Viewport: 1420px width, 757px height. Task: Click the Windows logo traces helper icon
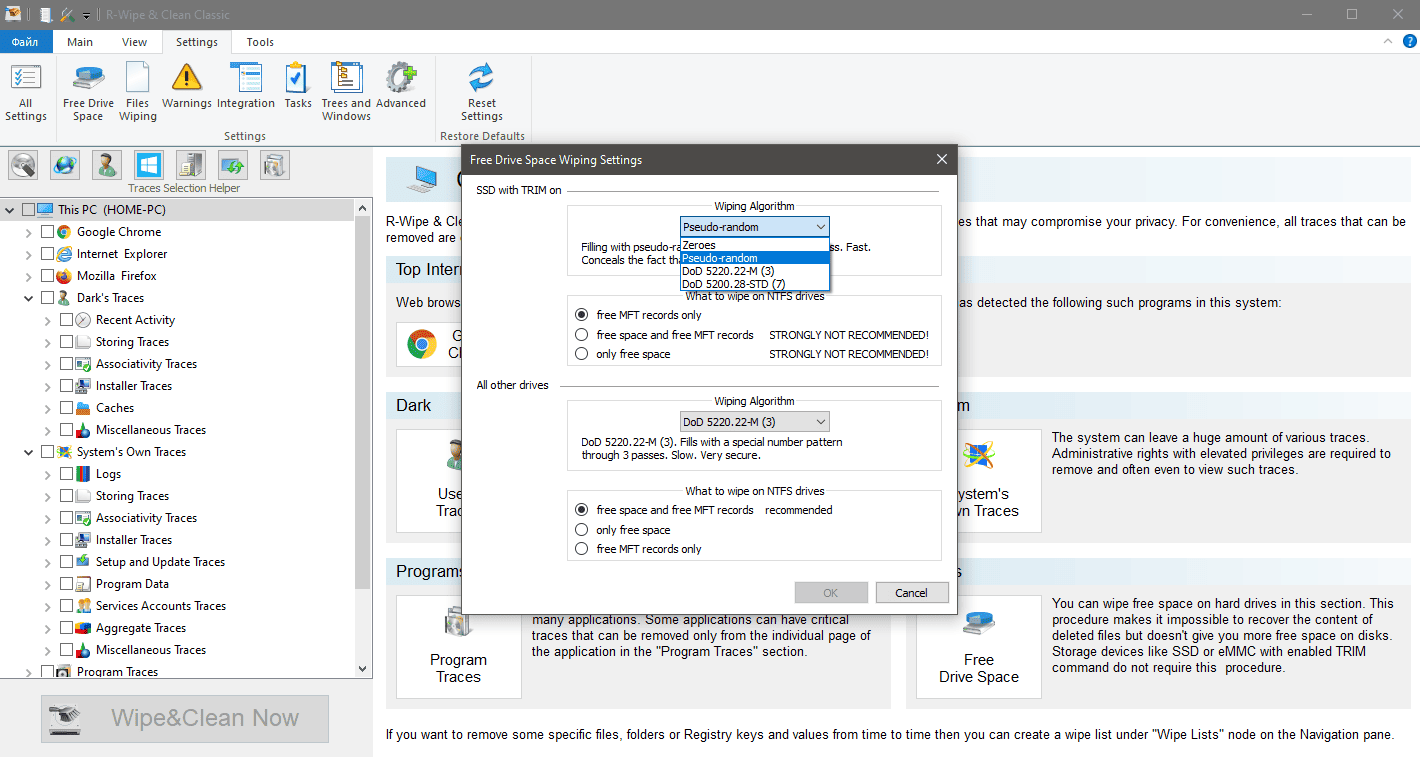149,165
